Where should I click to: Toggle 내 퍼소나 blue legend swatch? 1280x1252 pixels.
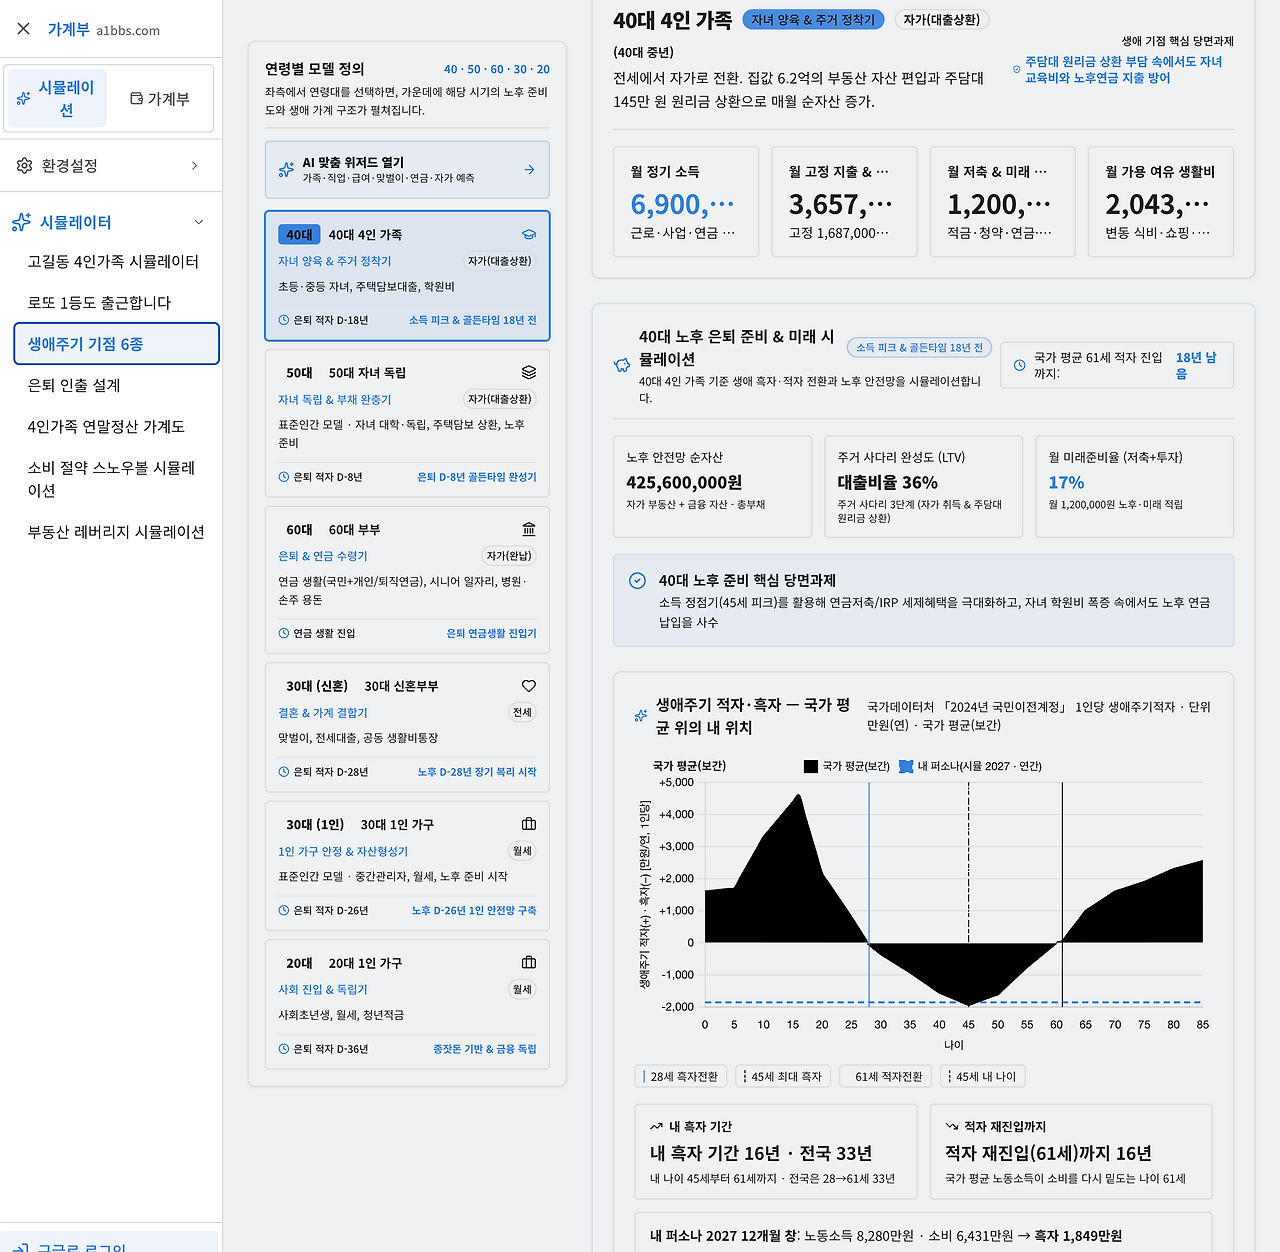[906, 767]
